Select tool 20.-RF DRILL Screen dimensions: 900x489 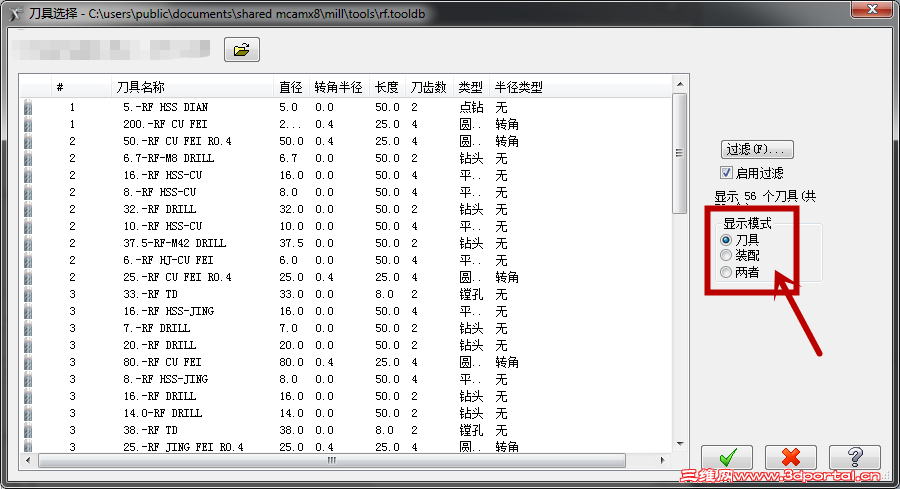coord(160,346)
